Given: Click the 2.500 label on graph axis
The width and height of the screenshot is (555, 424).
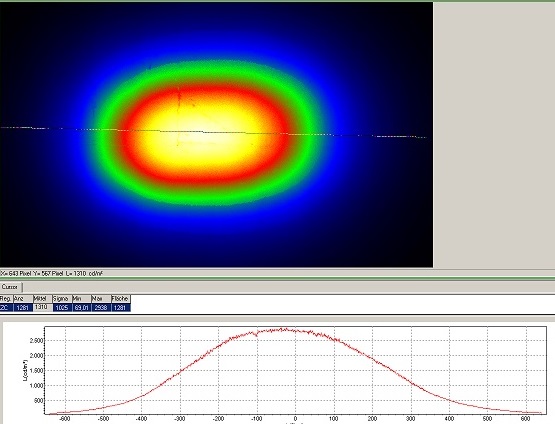Looking at the screenshot, I should pyautogui.click(x=36, y=340).
